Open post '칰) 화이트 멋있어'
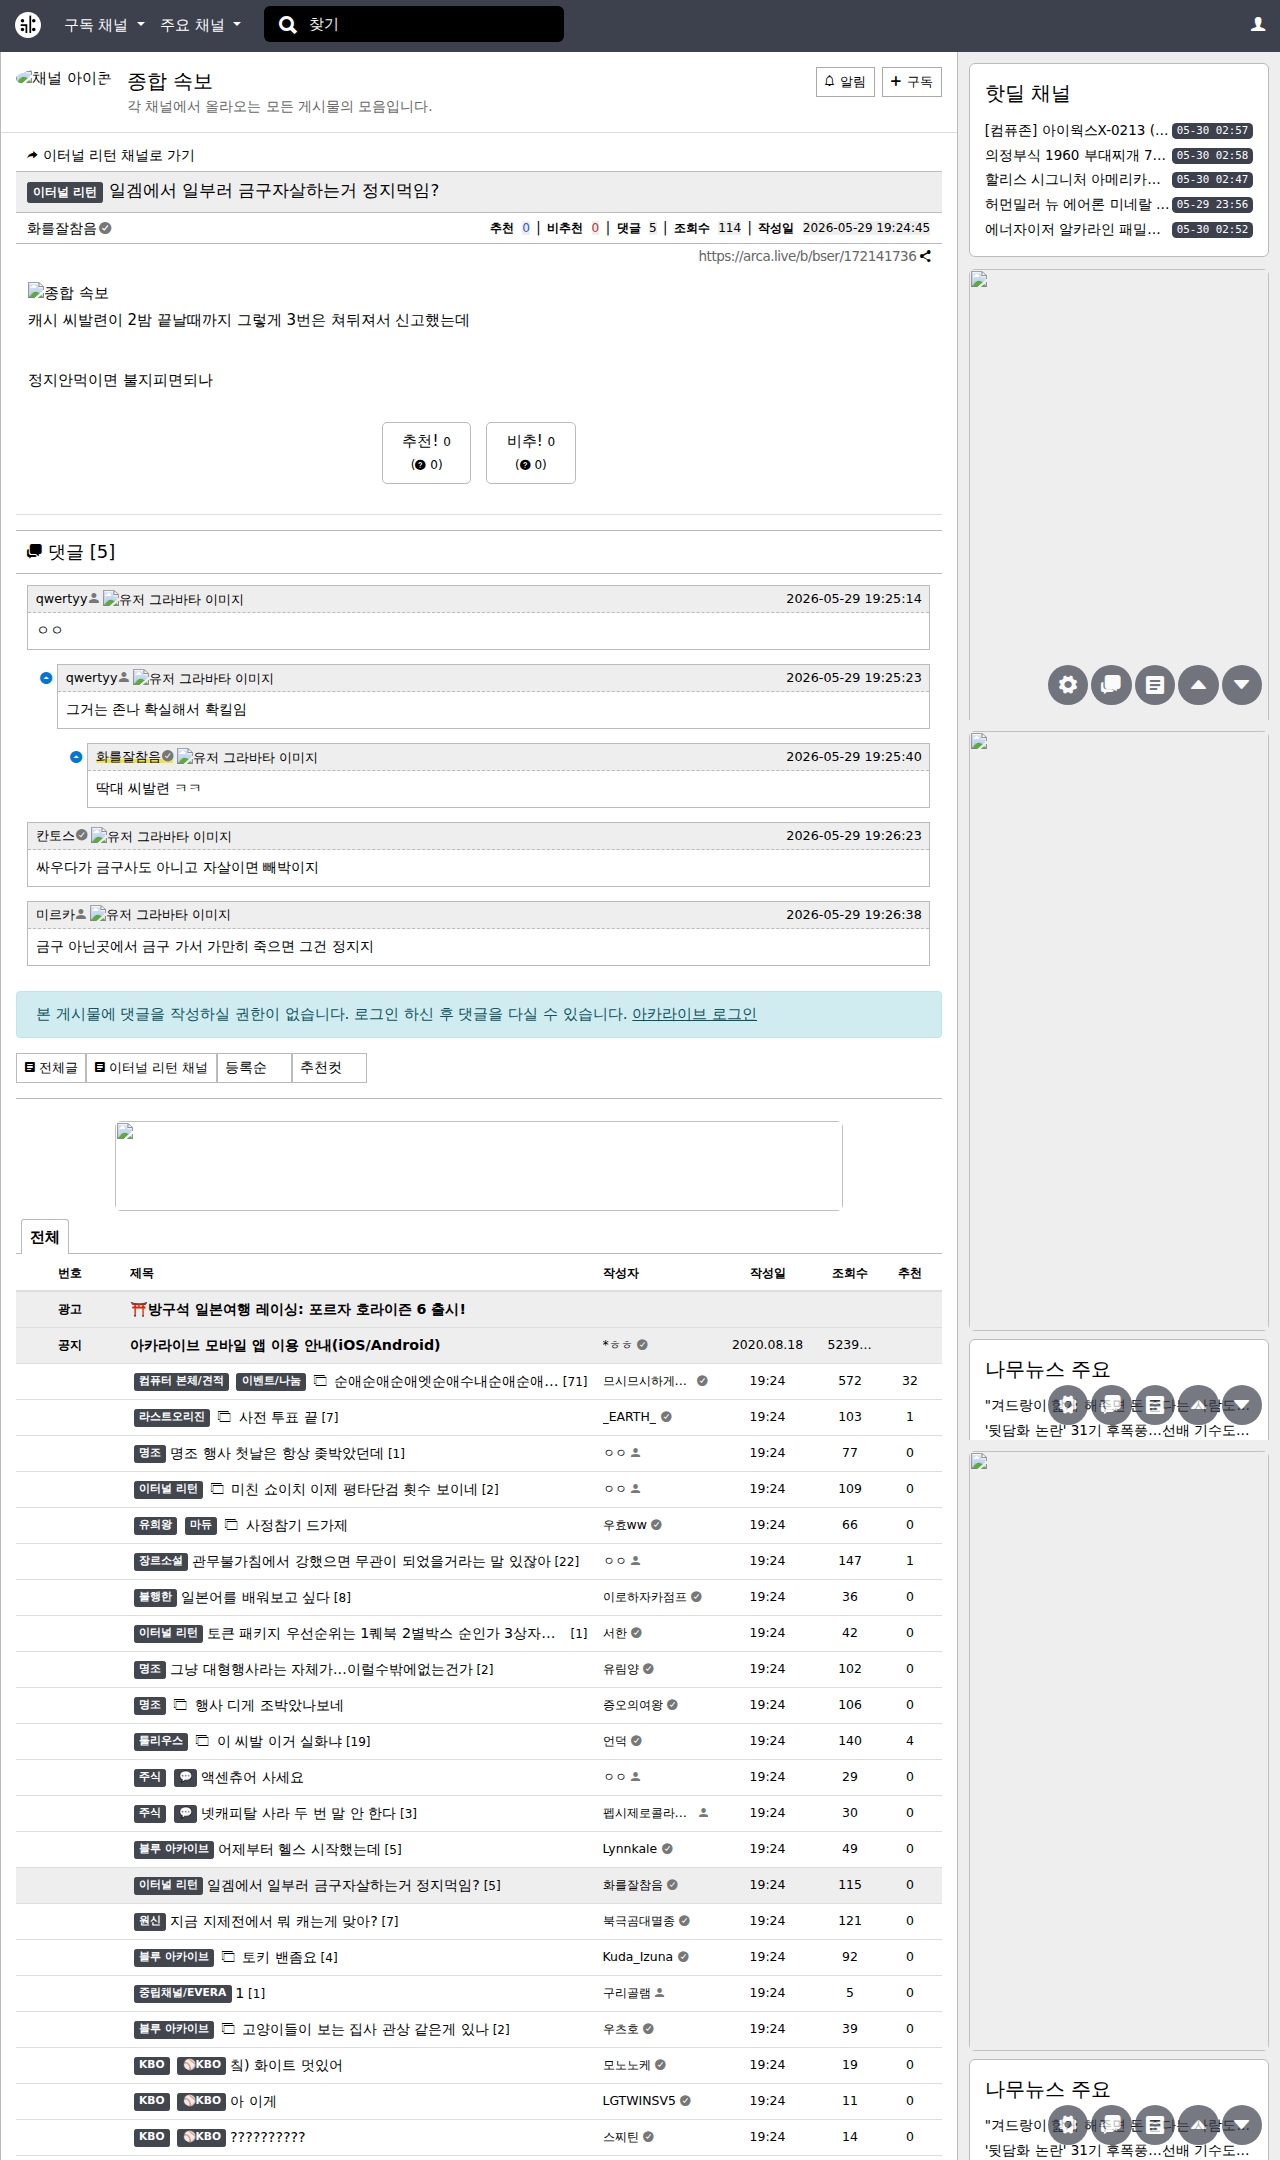Viewport: 1280px width, 2160px height. [x=286, y=2066]
